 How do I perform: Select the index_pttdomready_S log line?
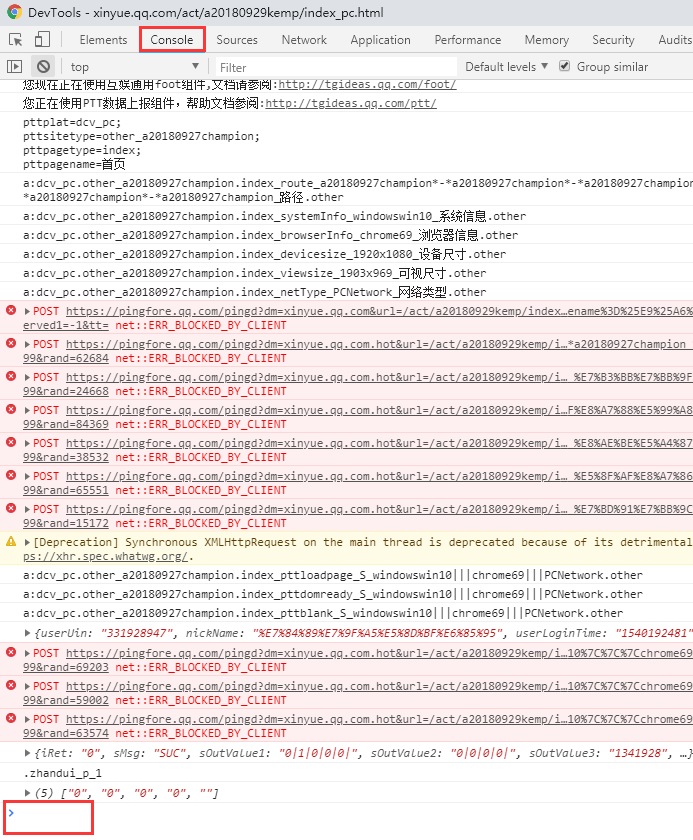pos(333,594)
